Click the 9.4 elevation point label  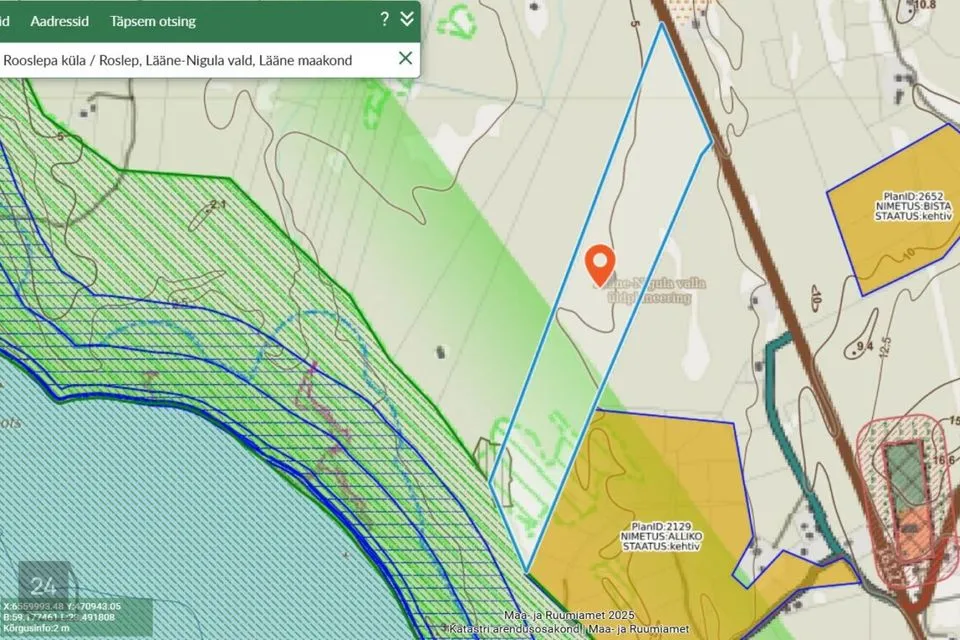(865, 347)
